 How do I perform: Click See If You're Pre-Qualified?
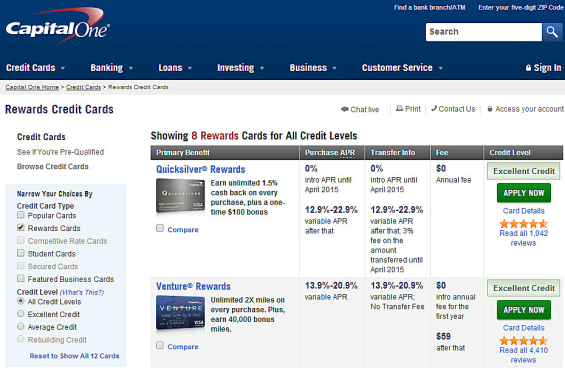pos(61,152)
